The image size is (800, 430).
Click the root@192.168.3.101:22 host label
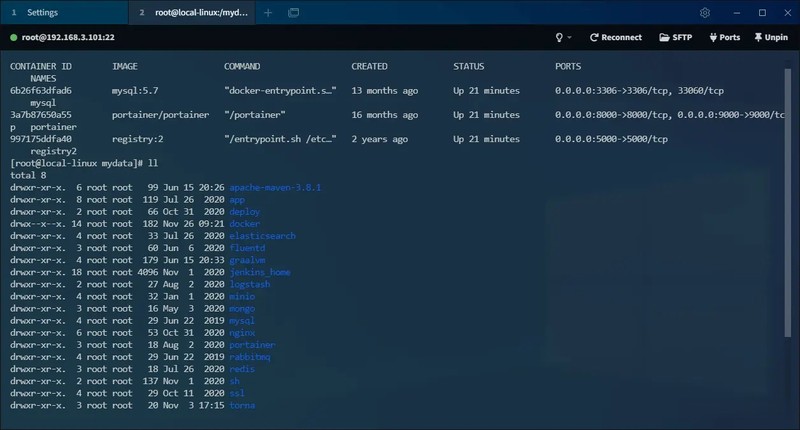(68, 37)
